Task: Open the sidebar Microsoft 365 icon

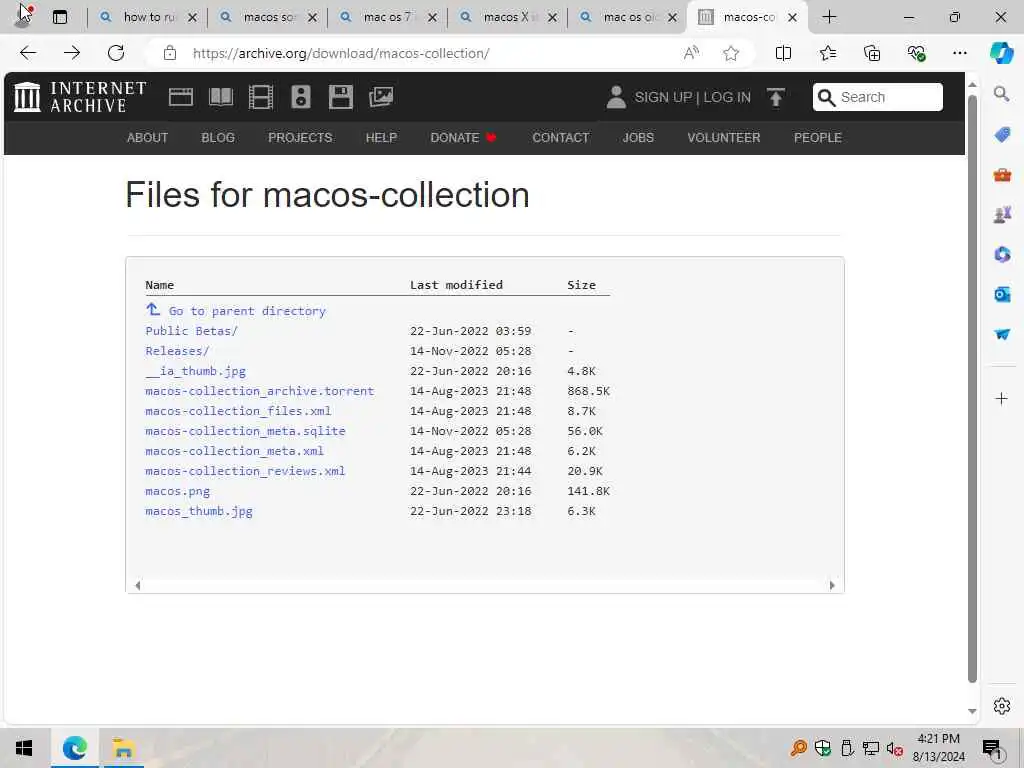Action: pos(1002,254)
